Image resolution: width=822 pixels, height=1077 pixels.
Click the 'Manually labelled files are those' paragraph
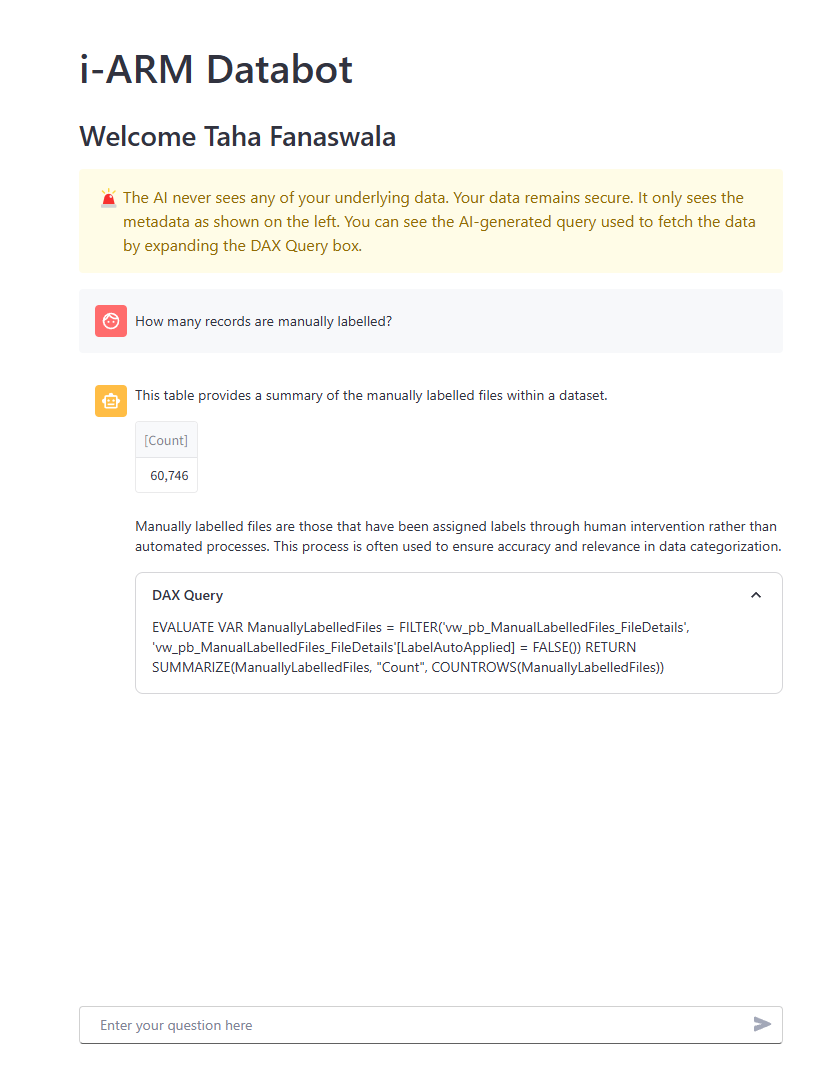pyautogui.click(x=456, y=536)
